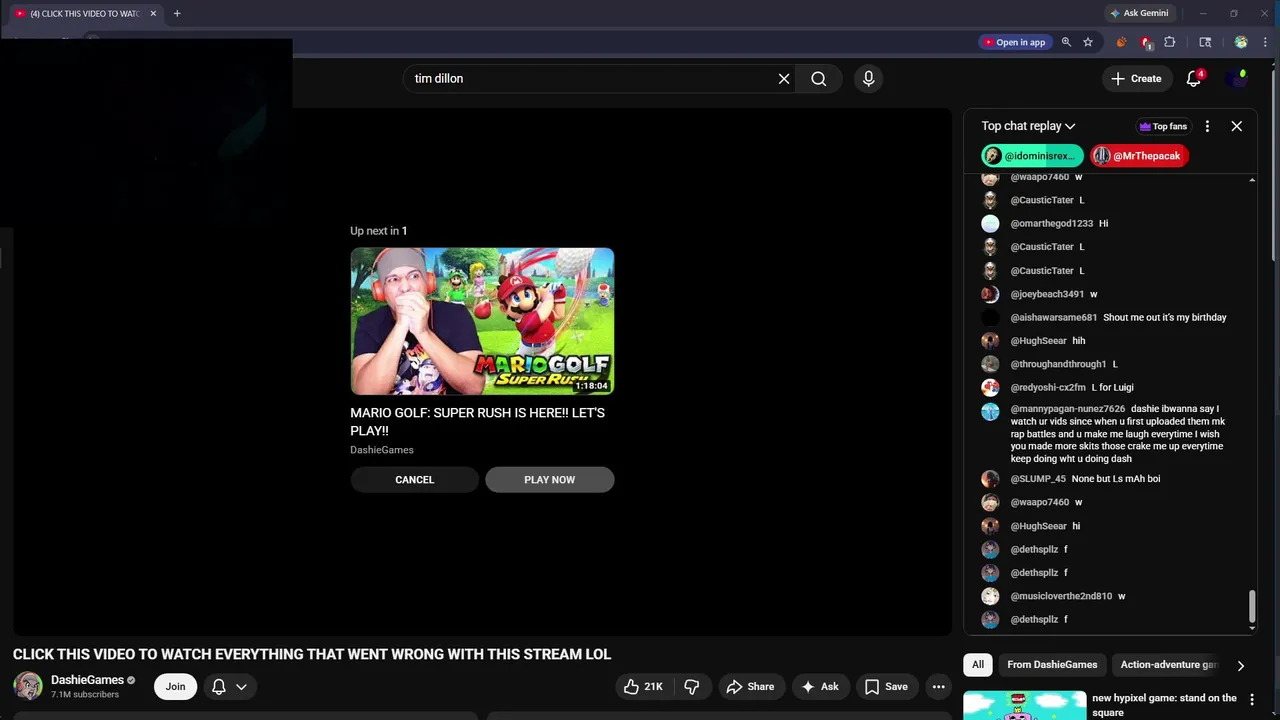Click @waapo7460 avatar at top of chat

tap(990, 178)
